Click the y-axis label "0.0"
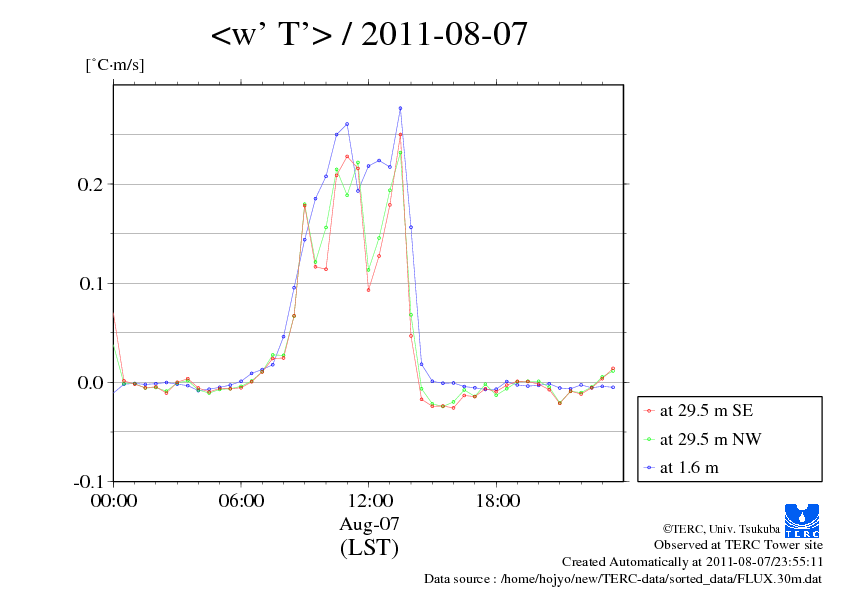 tap(90, 382)
